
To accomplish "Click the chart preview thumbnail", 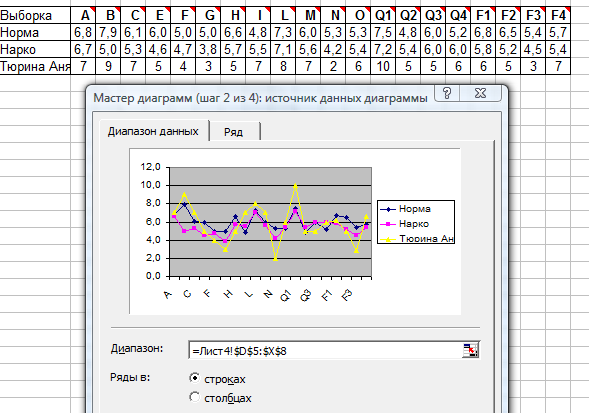I will 295,231.
